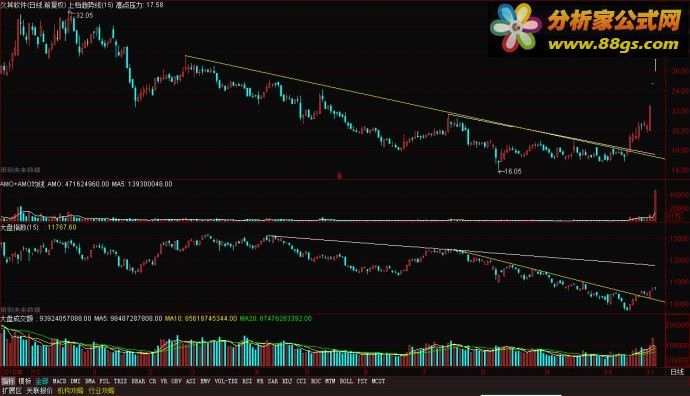Image resolution: width=690 pixels, height=396 pixels.
Task: Click the 16.05 low price marker
Action: coord(513,171)
